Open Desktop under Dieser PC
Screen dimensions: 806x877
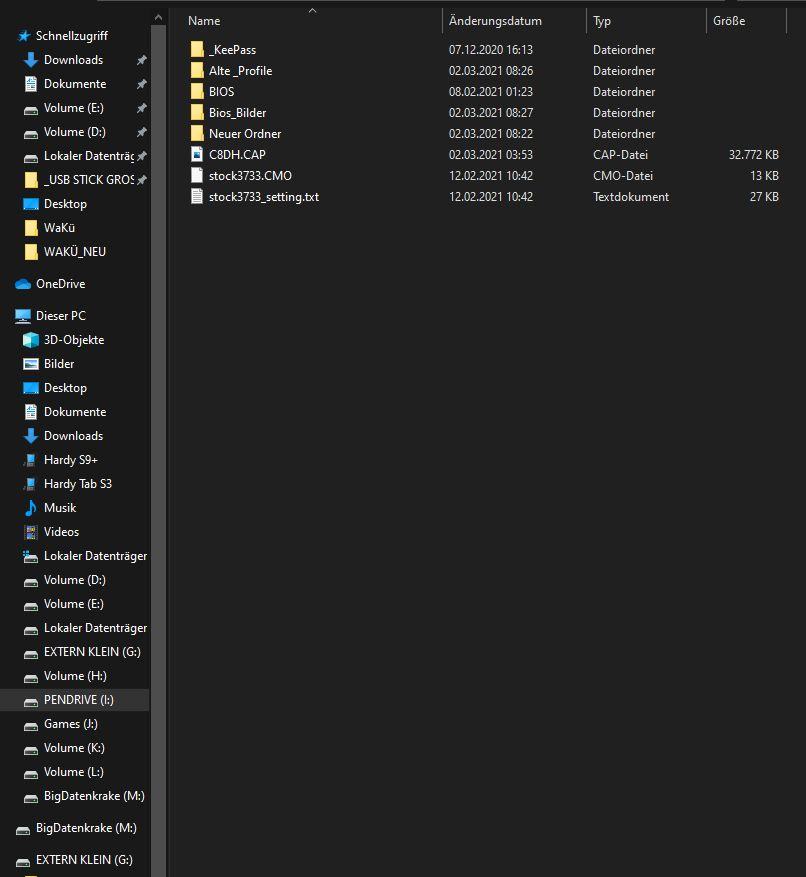click(x=65, y=388)
